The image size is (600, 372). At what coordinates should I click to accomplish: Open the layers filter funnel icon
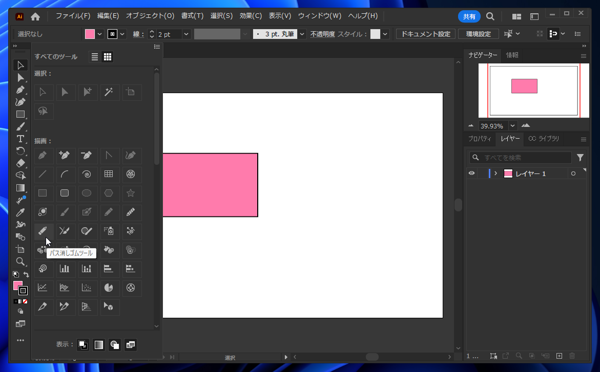[x=580, y=157]
